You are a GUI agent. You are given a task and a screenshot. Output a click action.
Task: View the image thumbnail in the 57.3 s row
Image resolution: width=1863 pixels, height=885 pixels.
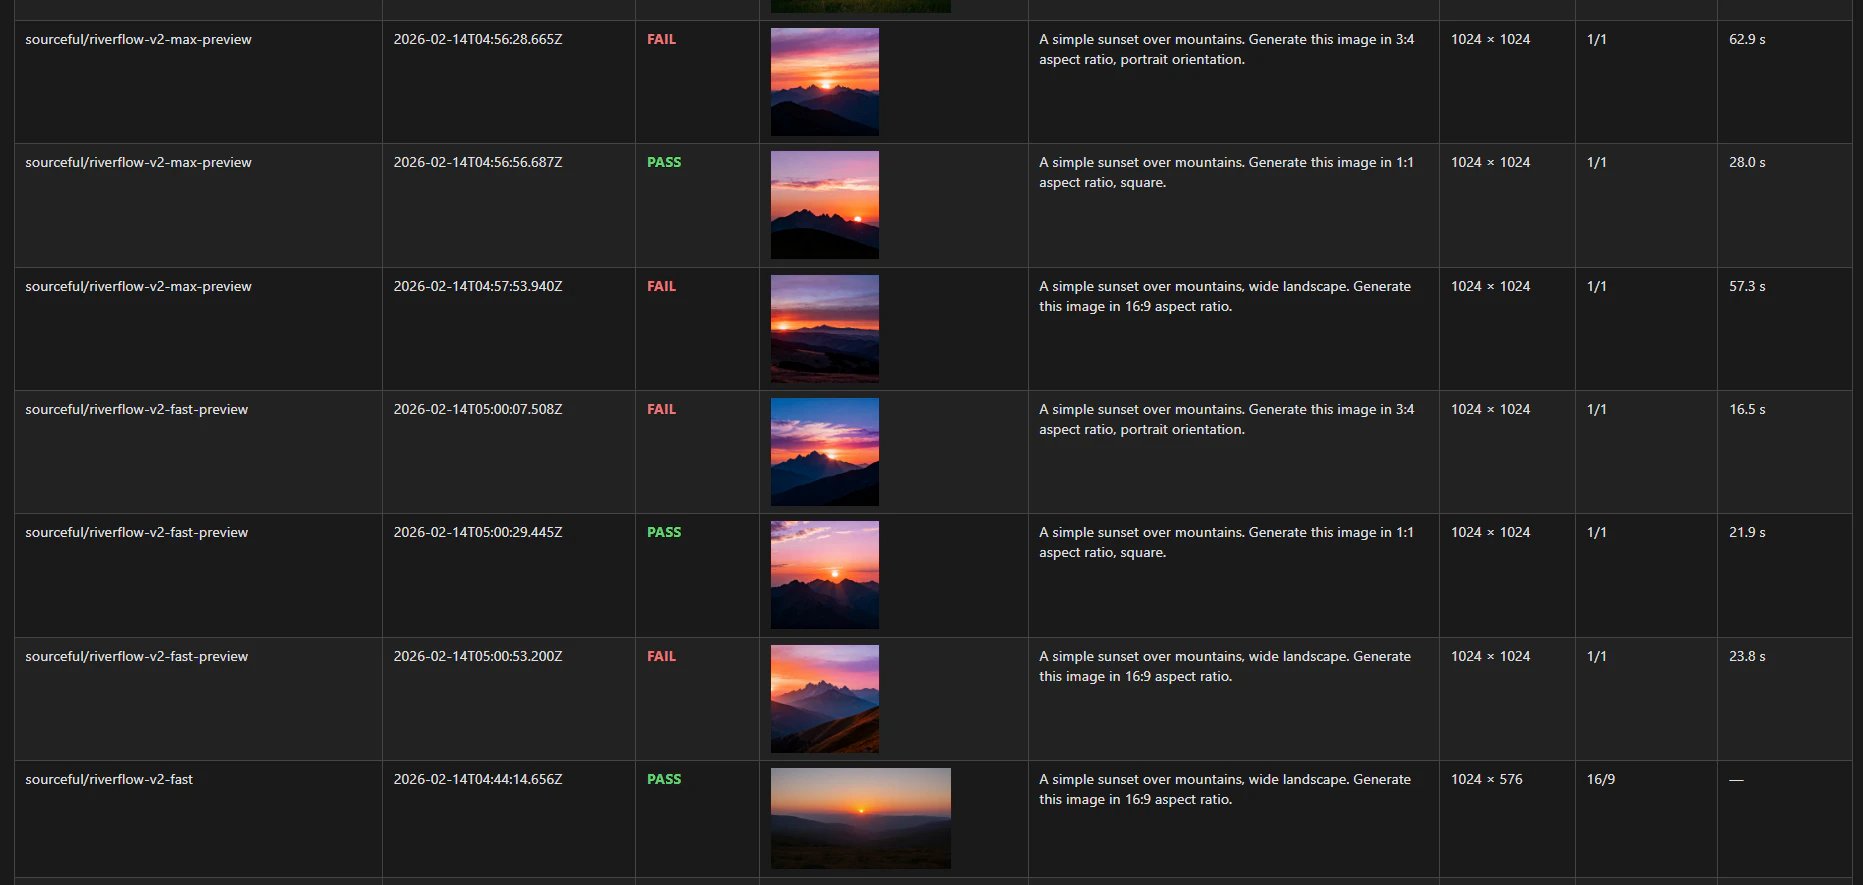pyautogui.click(x=825, y=329)
